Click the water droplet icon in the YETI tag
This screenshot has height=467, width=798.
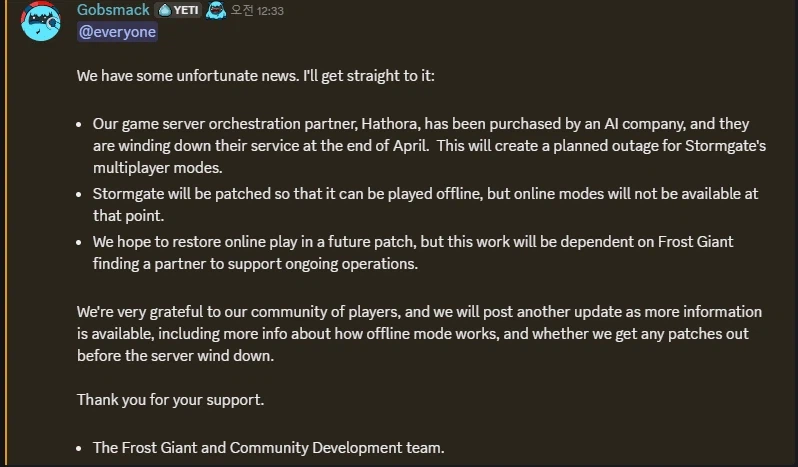[163, 10]
